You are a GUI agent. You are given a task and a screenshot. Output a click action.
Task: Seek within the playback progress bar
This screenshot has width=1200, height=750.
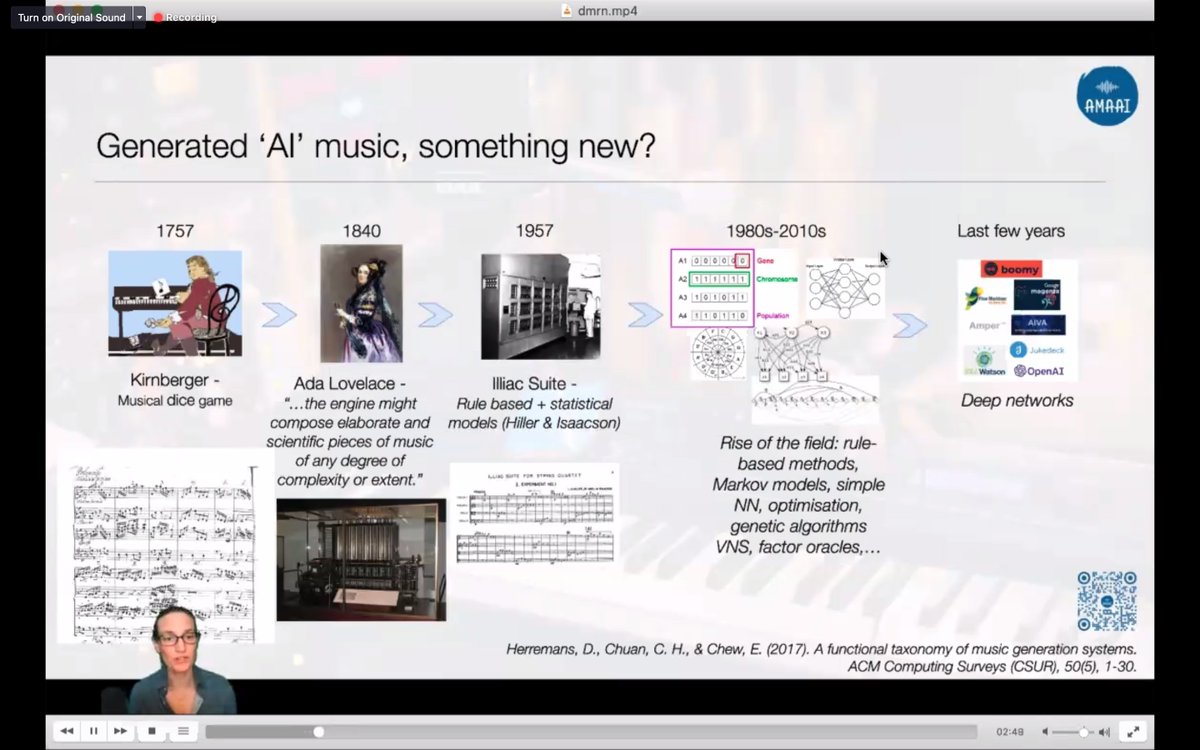point(591,732)
